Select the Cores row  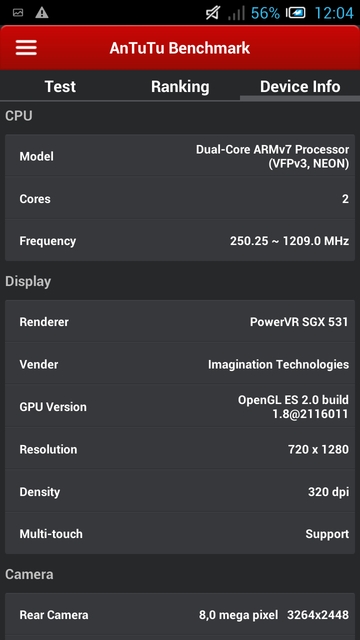coord(180,199)
